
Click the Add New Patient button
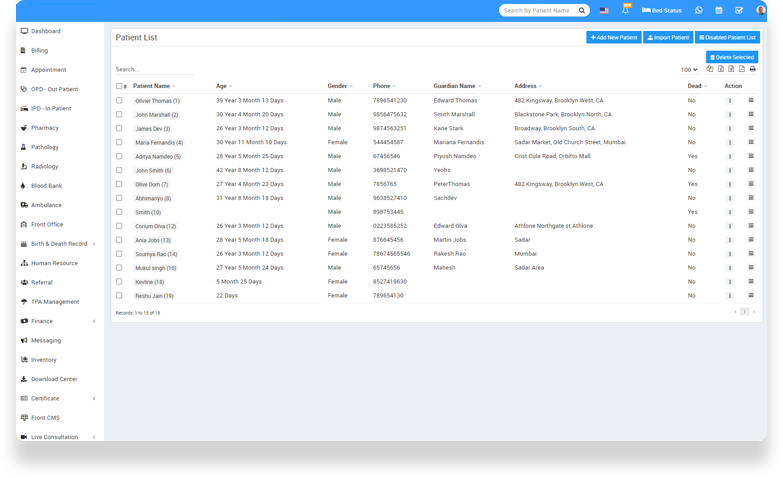613,37
